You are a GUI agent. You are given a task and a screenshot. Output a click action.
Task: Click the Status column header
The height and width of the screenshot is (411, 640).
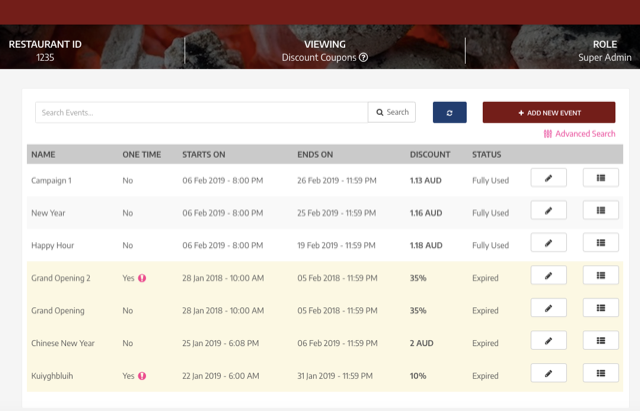click(x=487, y=154)
